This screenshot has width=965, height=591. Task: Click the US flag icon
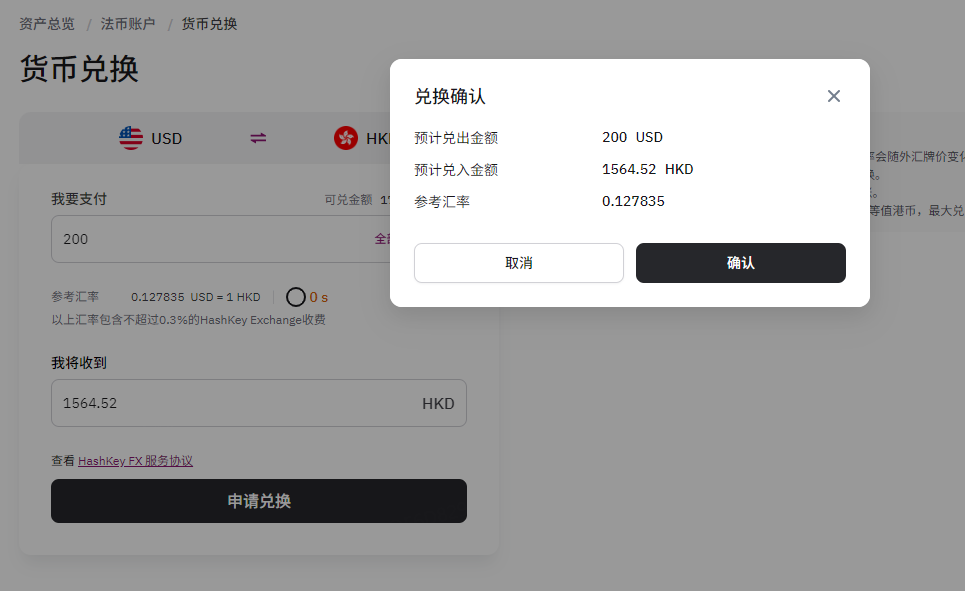tap(130, 138)
